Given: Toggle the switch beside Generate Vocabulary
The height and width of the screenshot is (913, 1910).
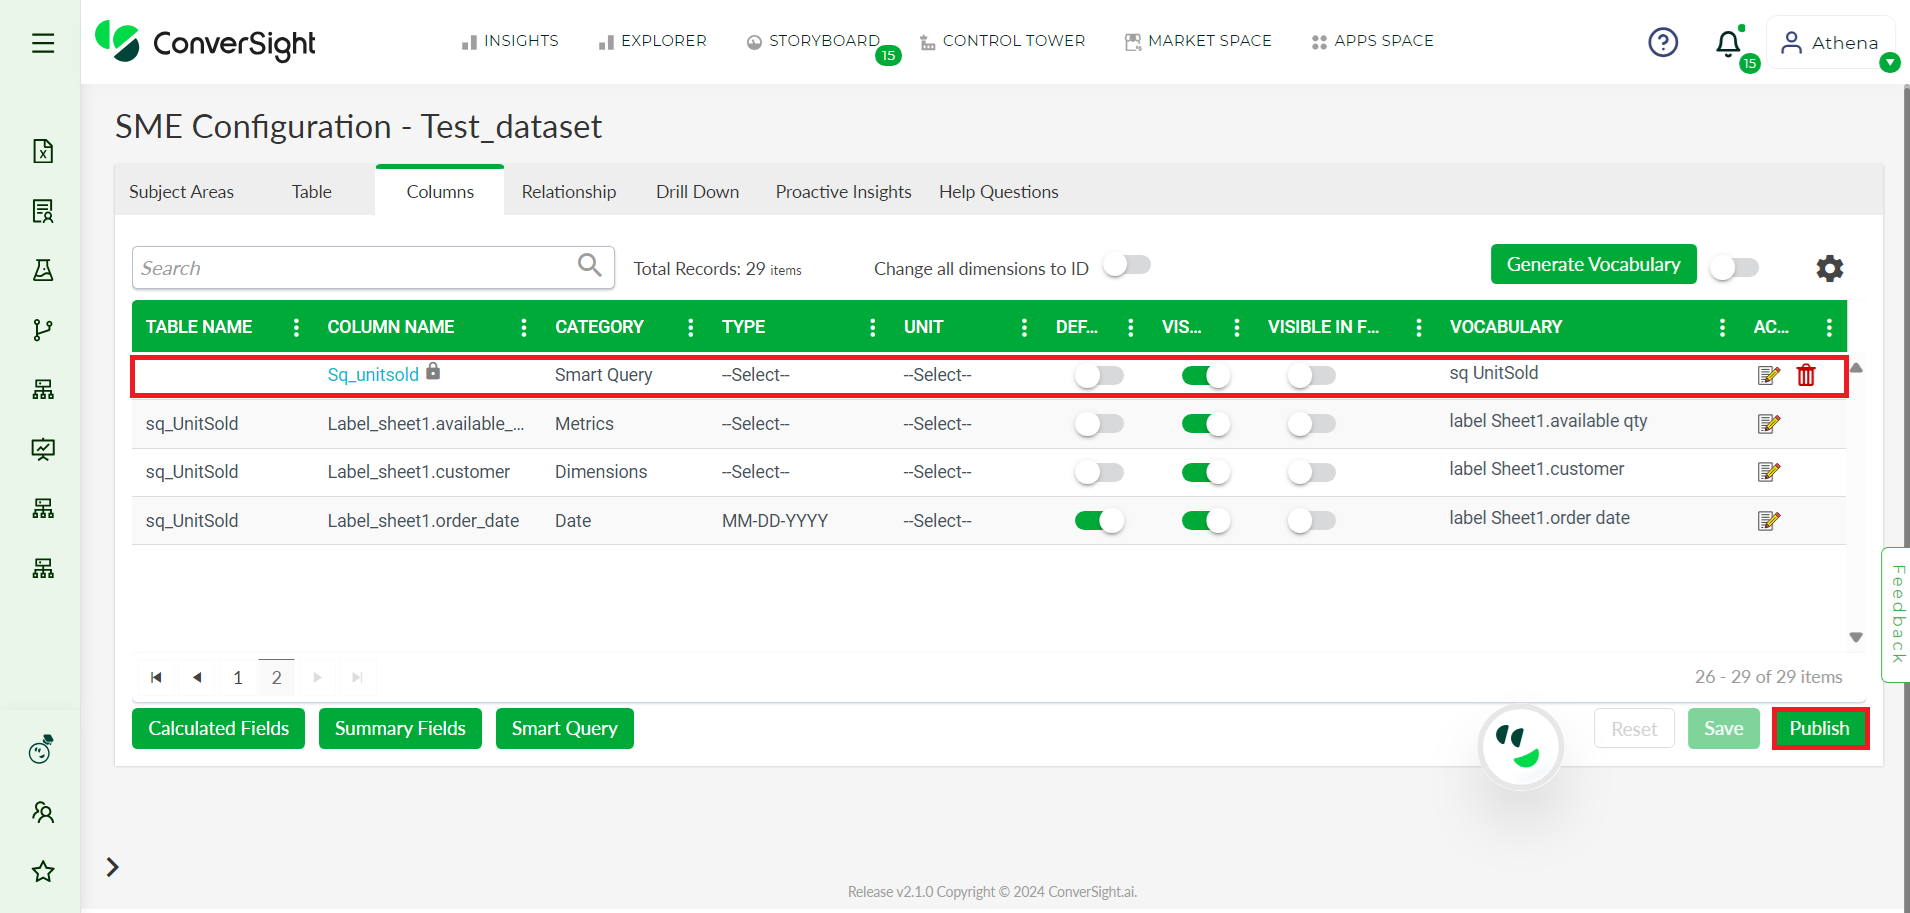Looking at the screenshot, I should [1734, 268].
